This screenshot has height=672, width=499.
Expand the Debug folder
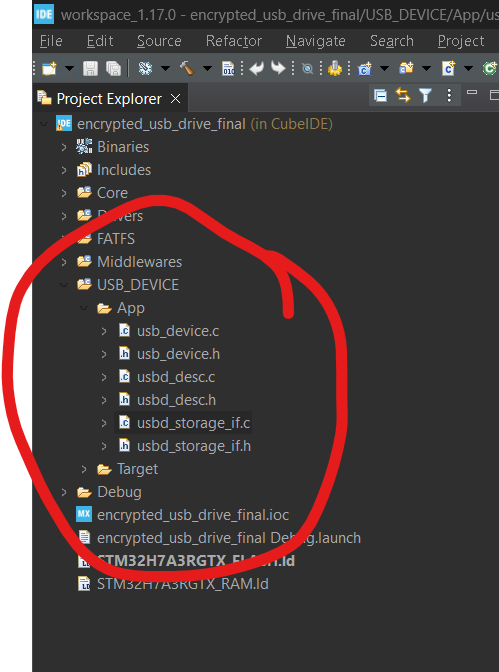pos(64,492)
